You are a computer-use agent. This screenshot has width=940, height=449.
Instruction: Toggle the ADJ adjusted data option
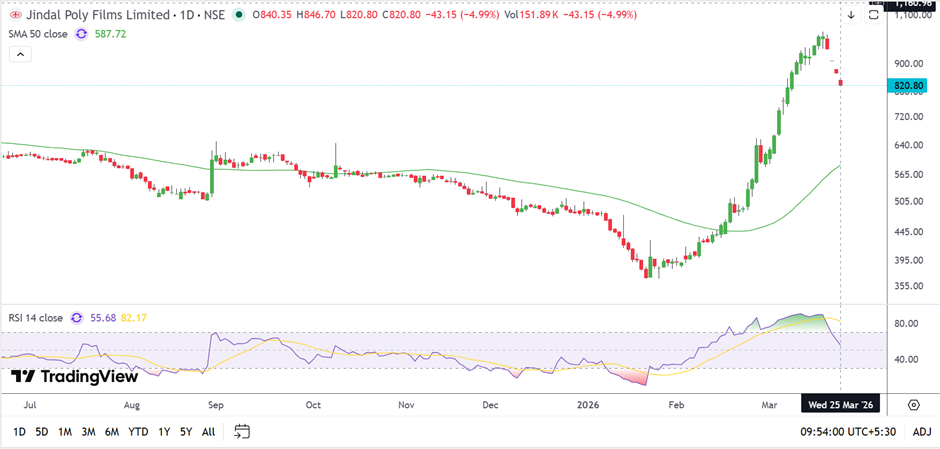[x=921, y=432]
